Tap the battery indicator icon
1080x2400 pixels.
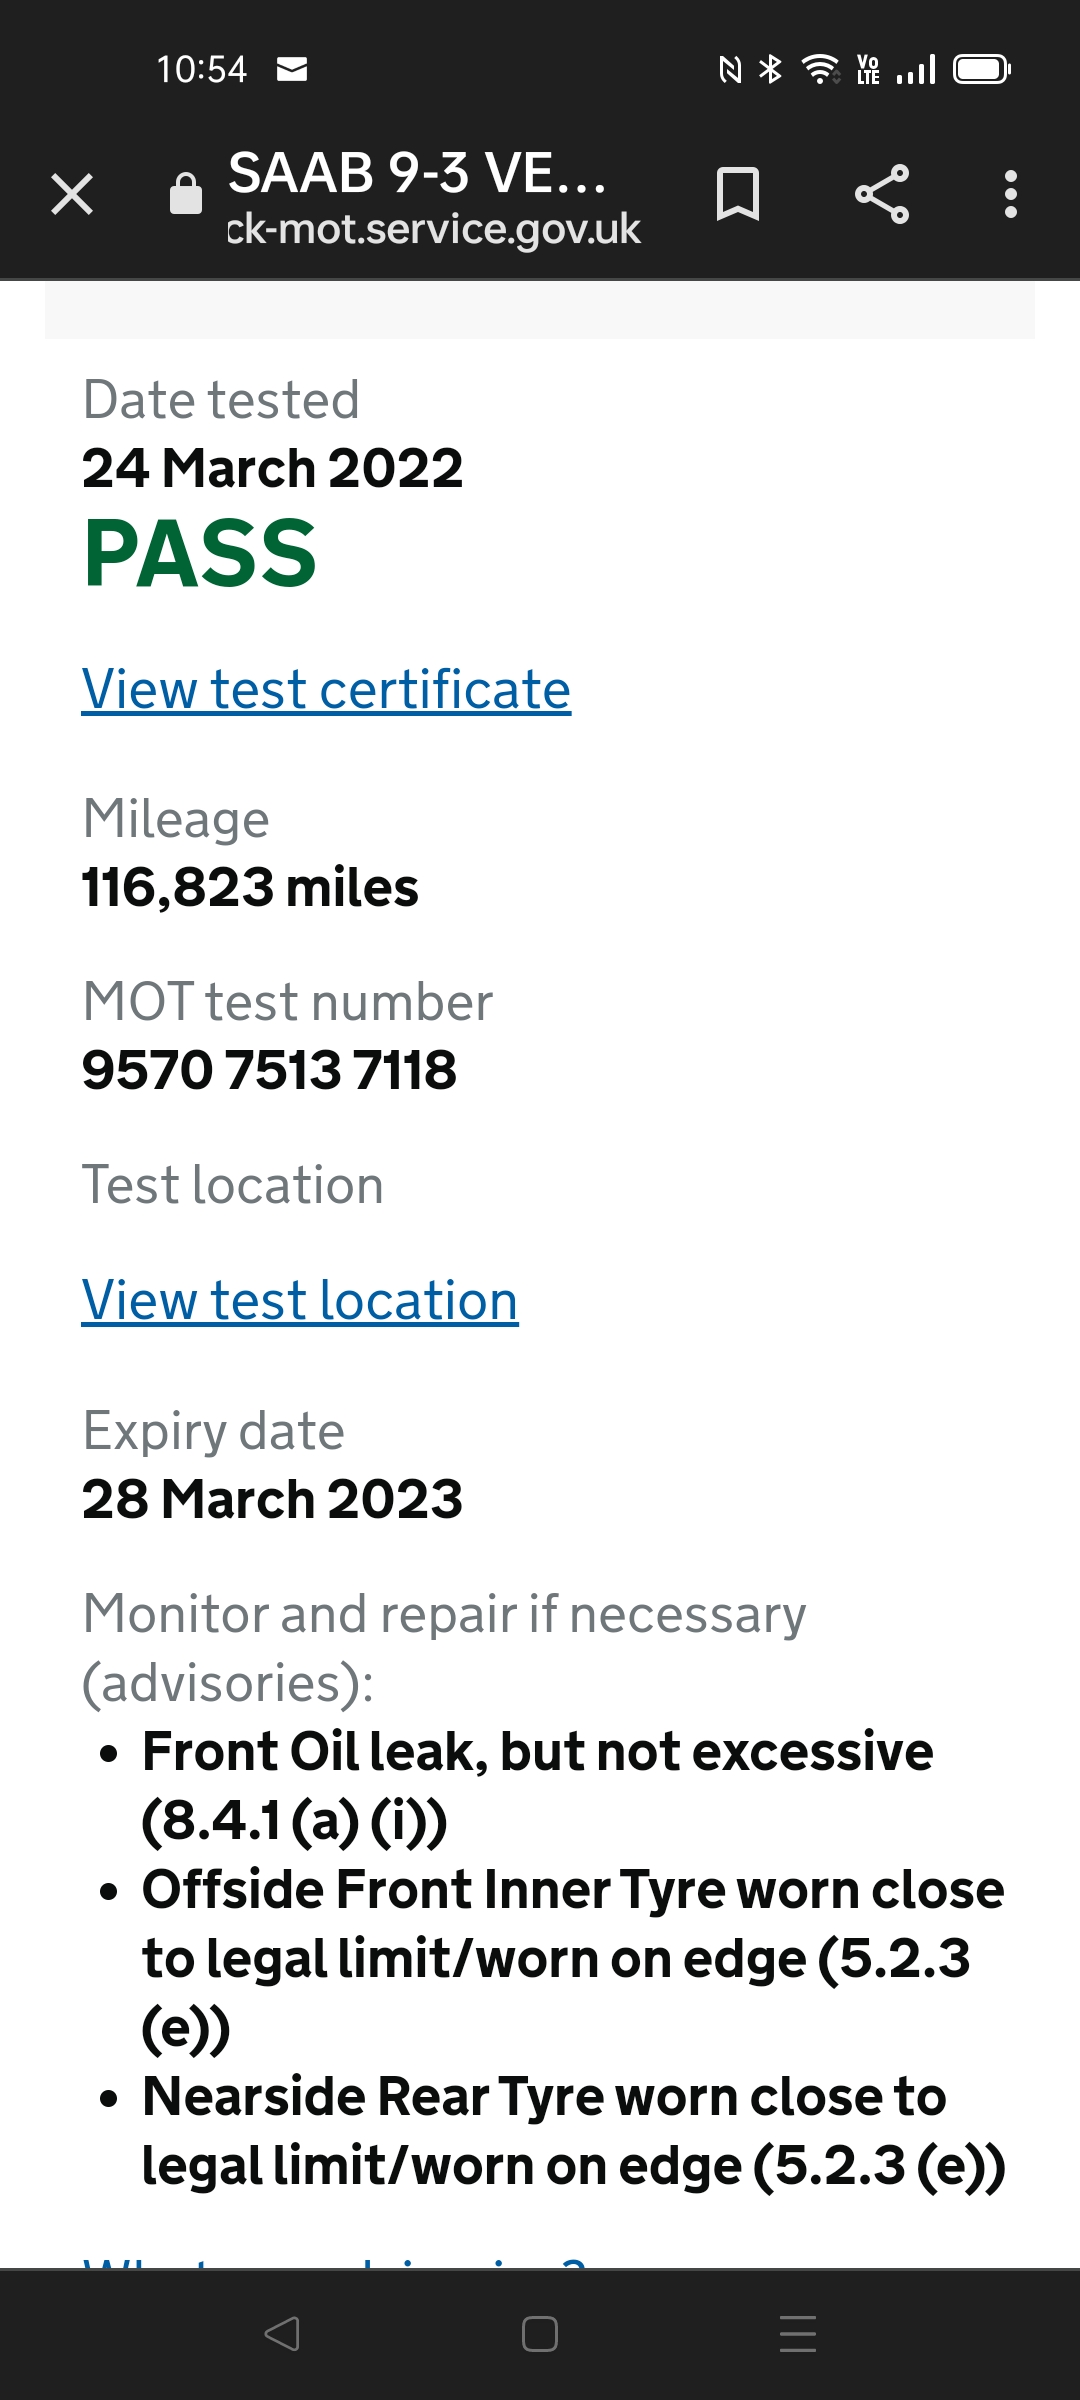tap(981, 69)
